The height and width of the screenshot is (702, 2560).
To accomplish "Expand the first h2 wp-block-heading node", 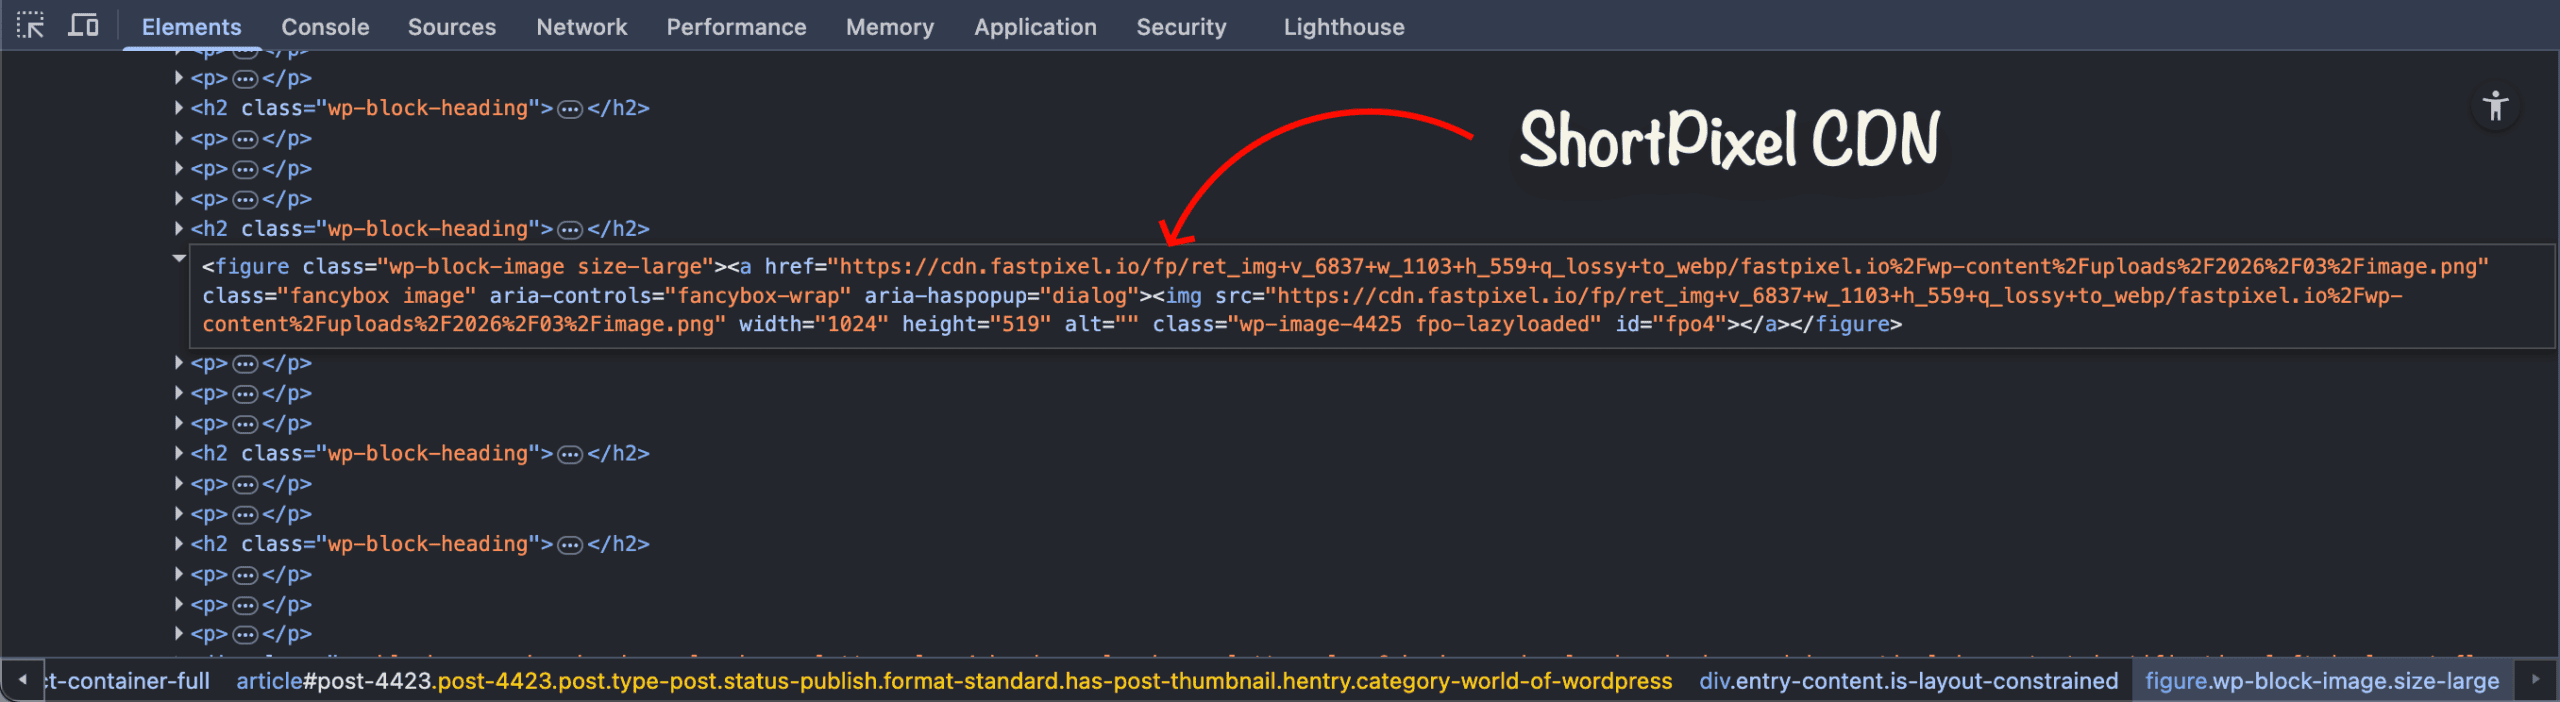I will click(x=179, y=107).
